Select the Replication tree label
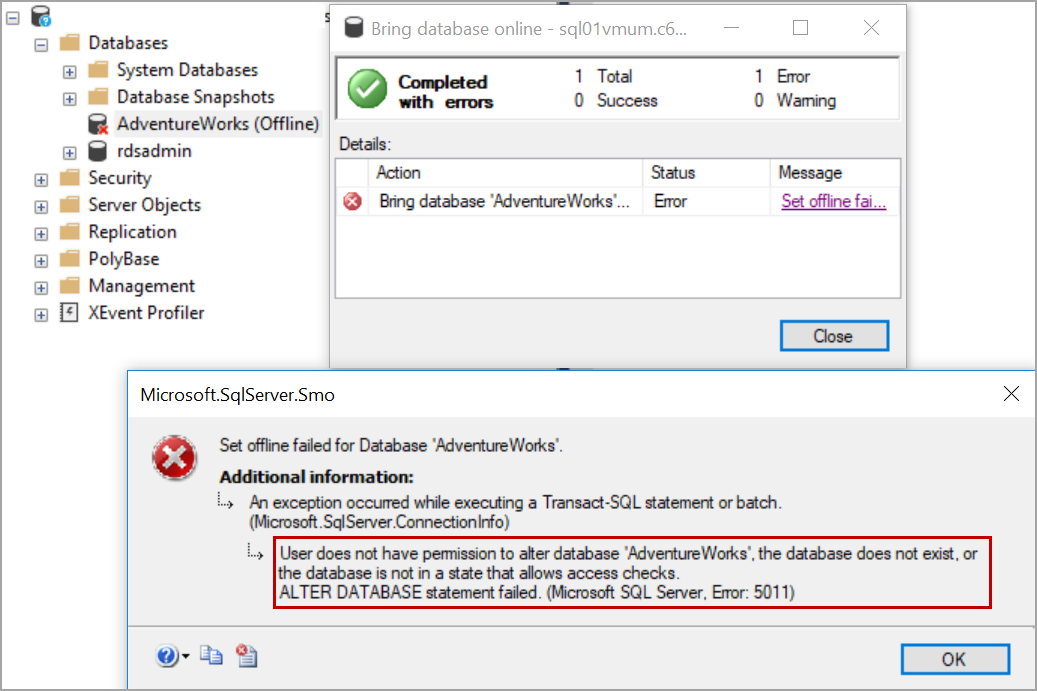The width and height of the screenshot is (1037, 691). [x=132, y=232]
